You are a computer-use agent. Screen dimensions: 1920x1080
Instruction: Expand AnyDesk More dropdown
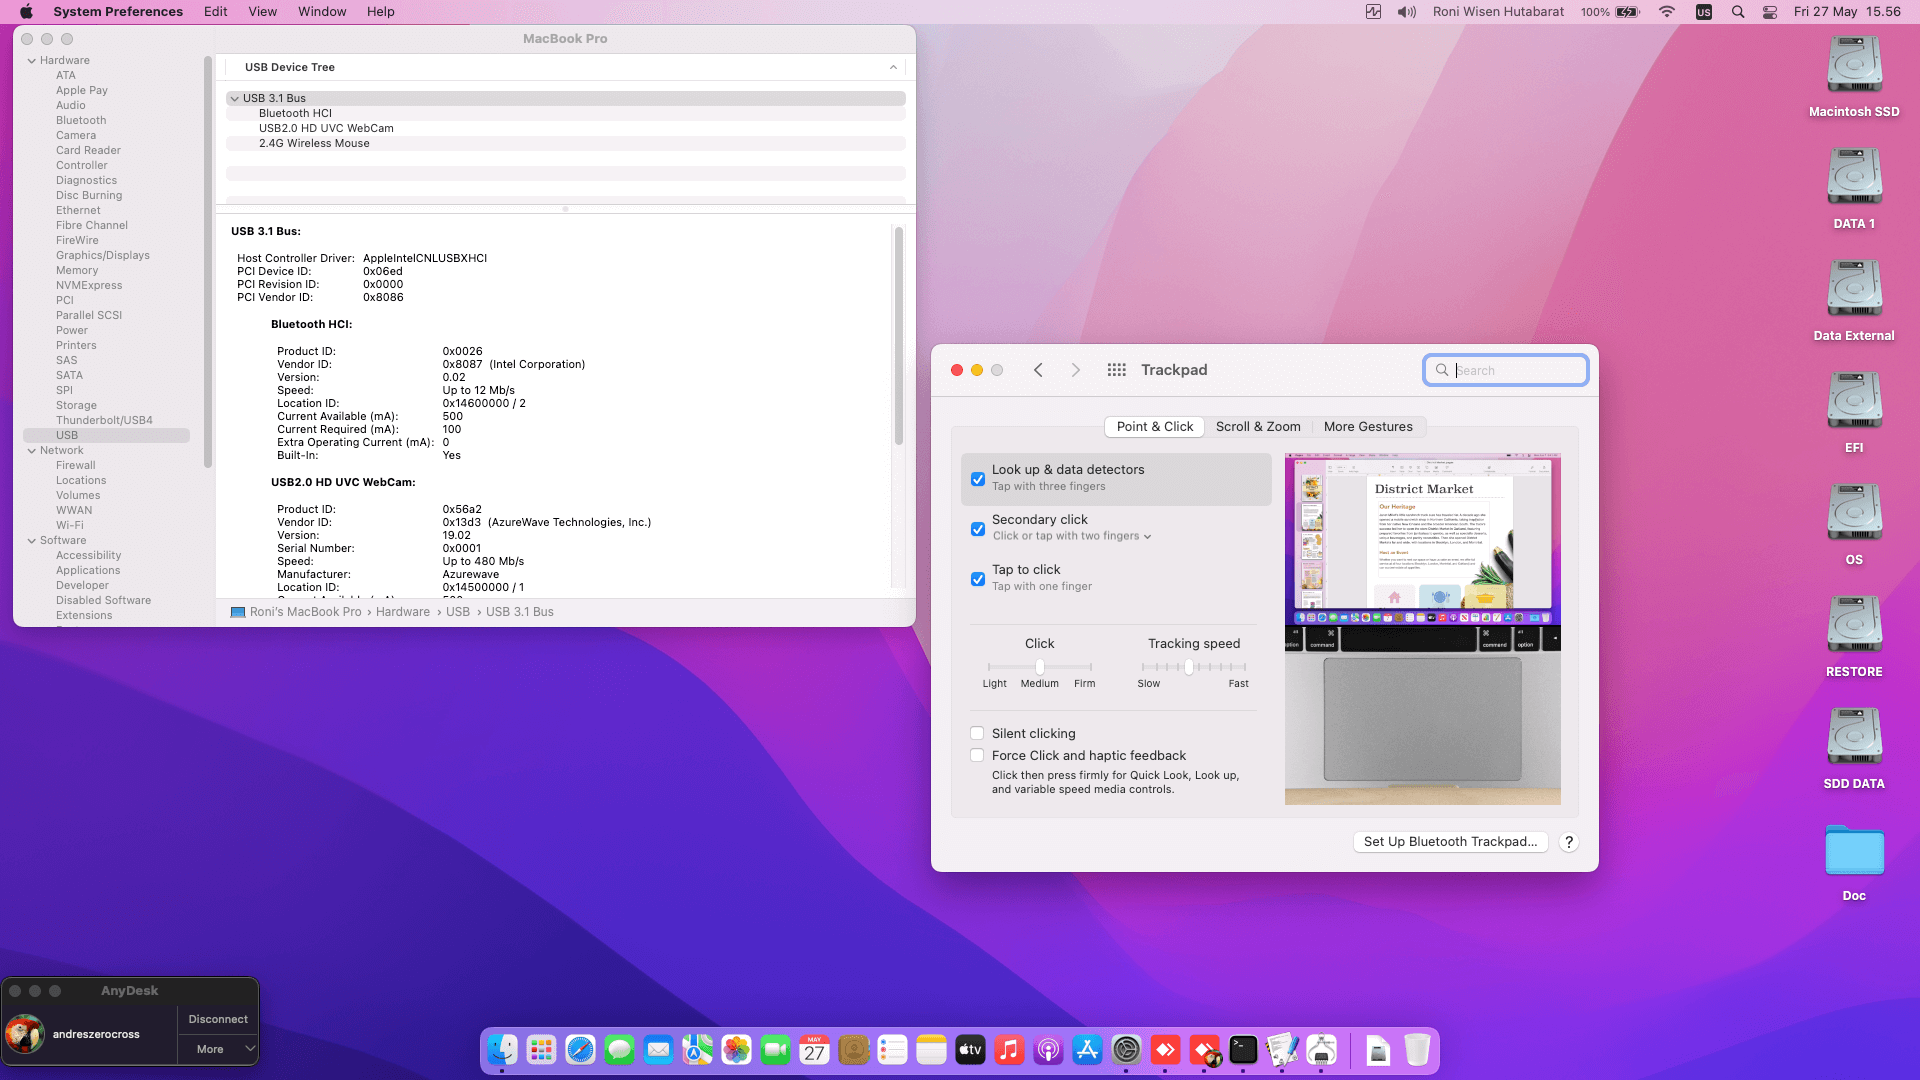(x=218, y=1049)
